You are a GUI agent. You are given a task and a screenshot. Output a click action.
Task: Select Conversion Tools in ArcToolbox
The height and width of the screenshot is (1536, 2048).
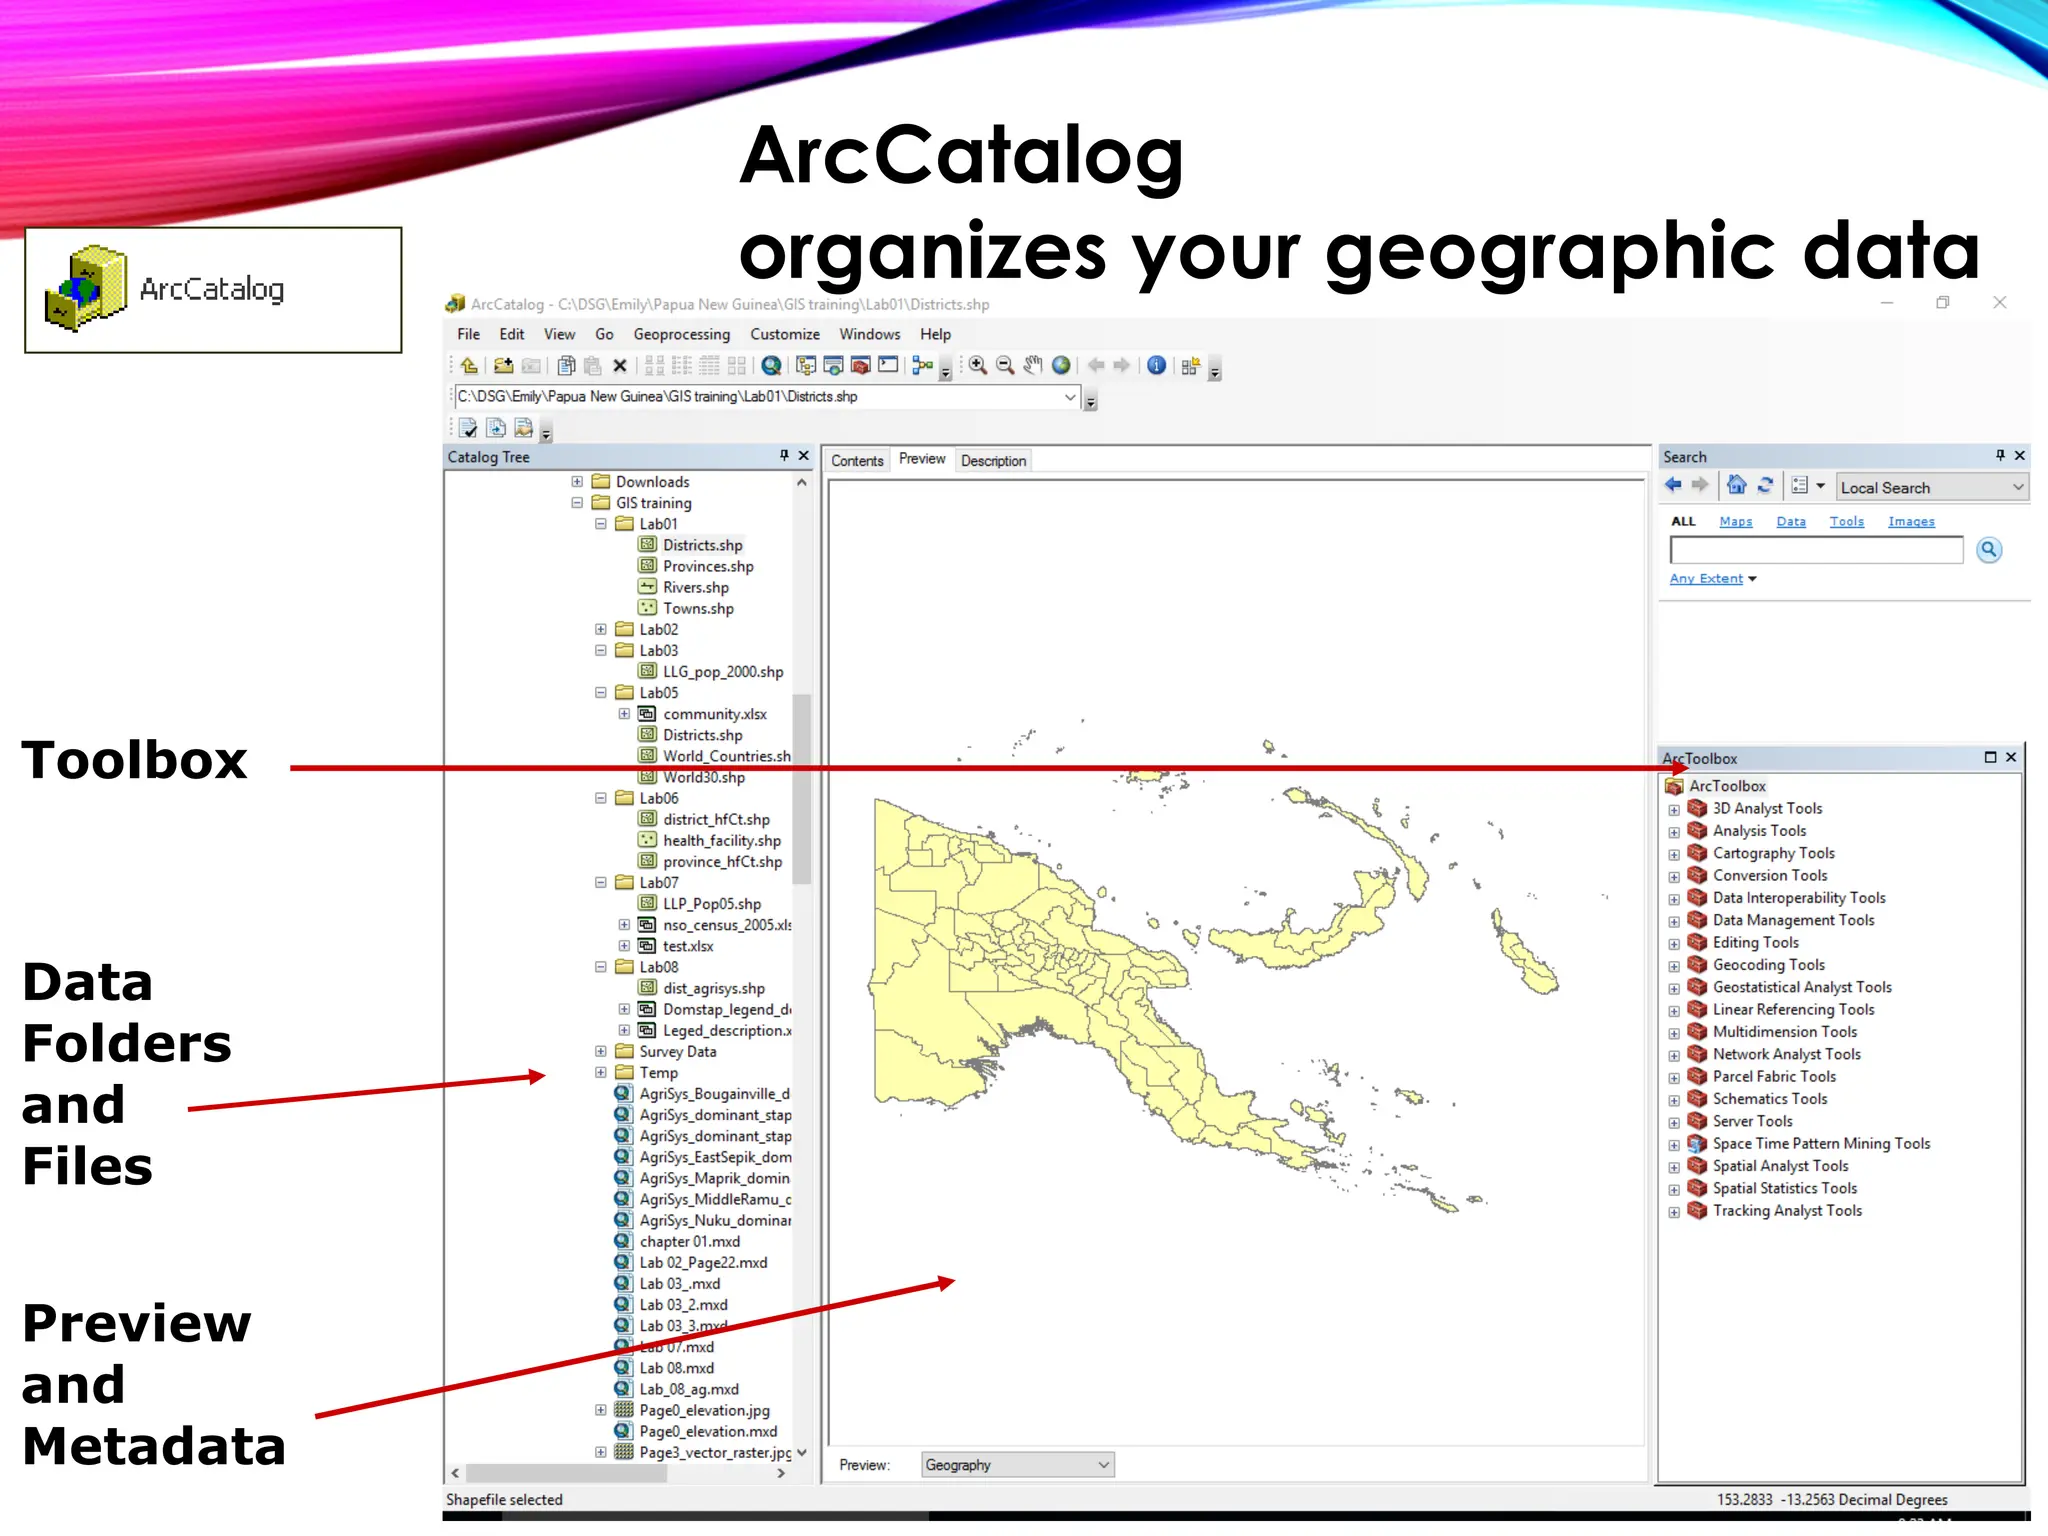[x=1770, y=876]
